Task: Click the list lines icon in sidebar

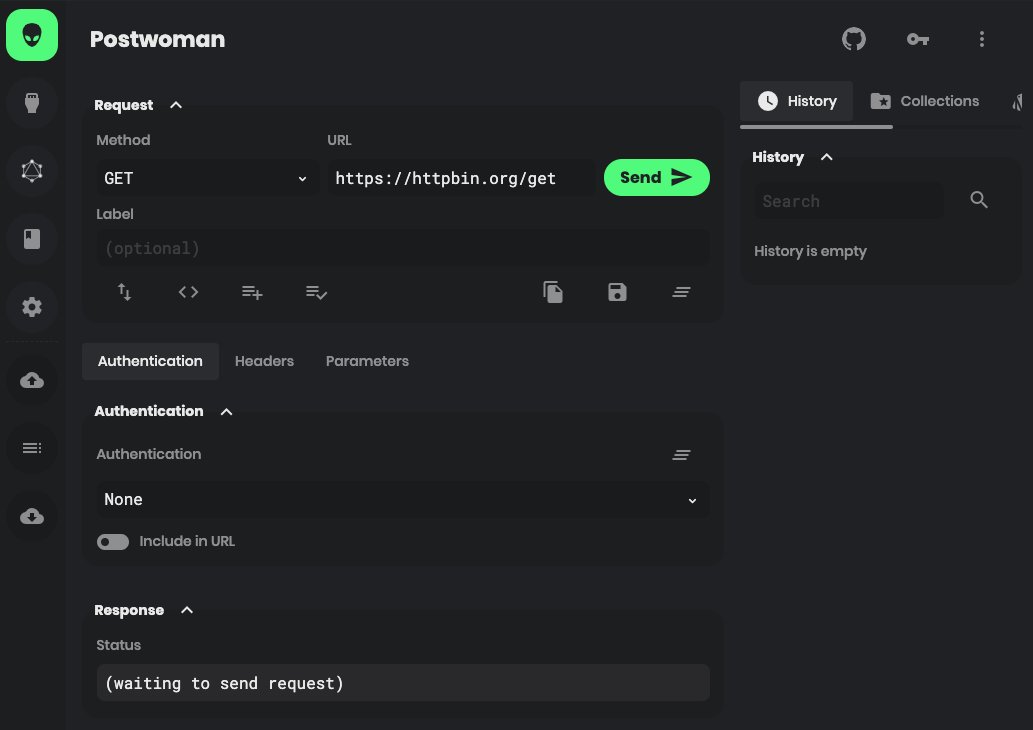Action: 32,448
